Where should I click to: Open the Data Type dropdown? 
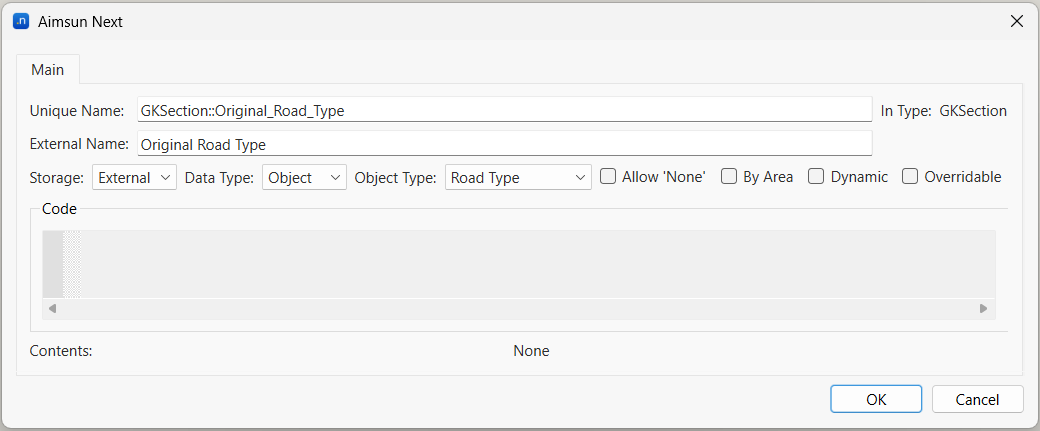pos(304,177)
